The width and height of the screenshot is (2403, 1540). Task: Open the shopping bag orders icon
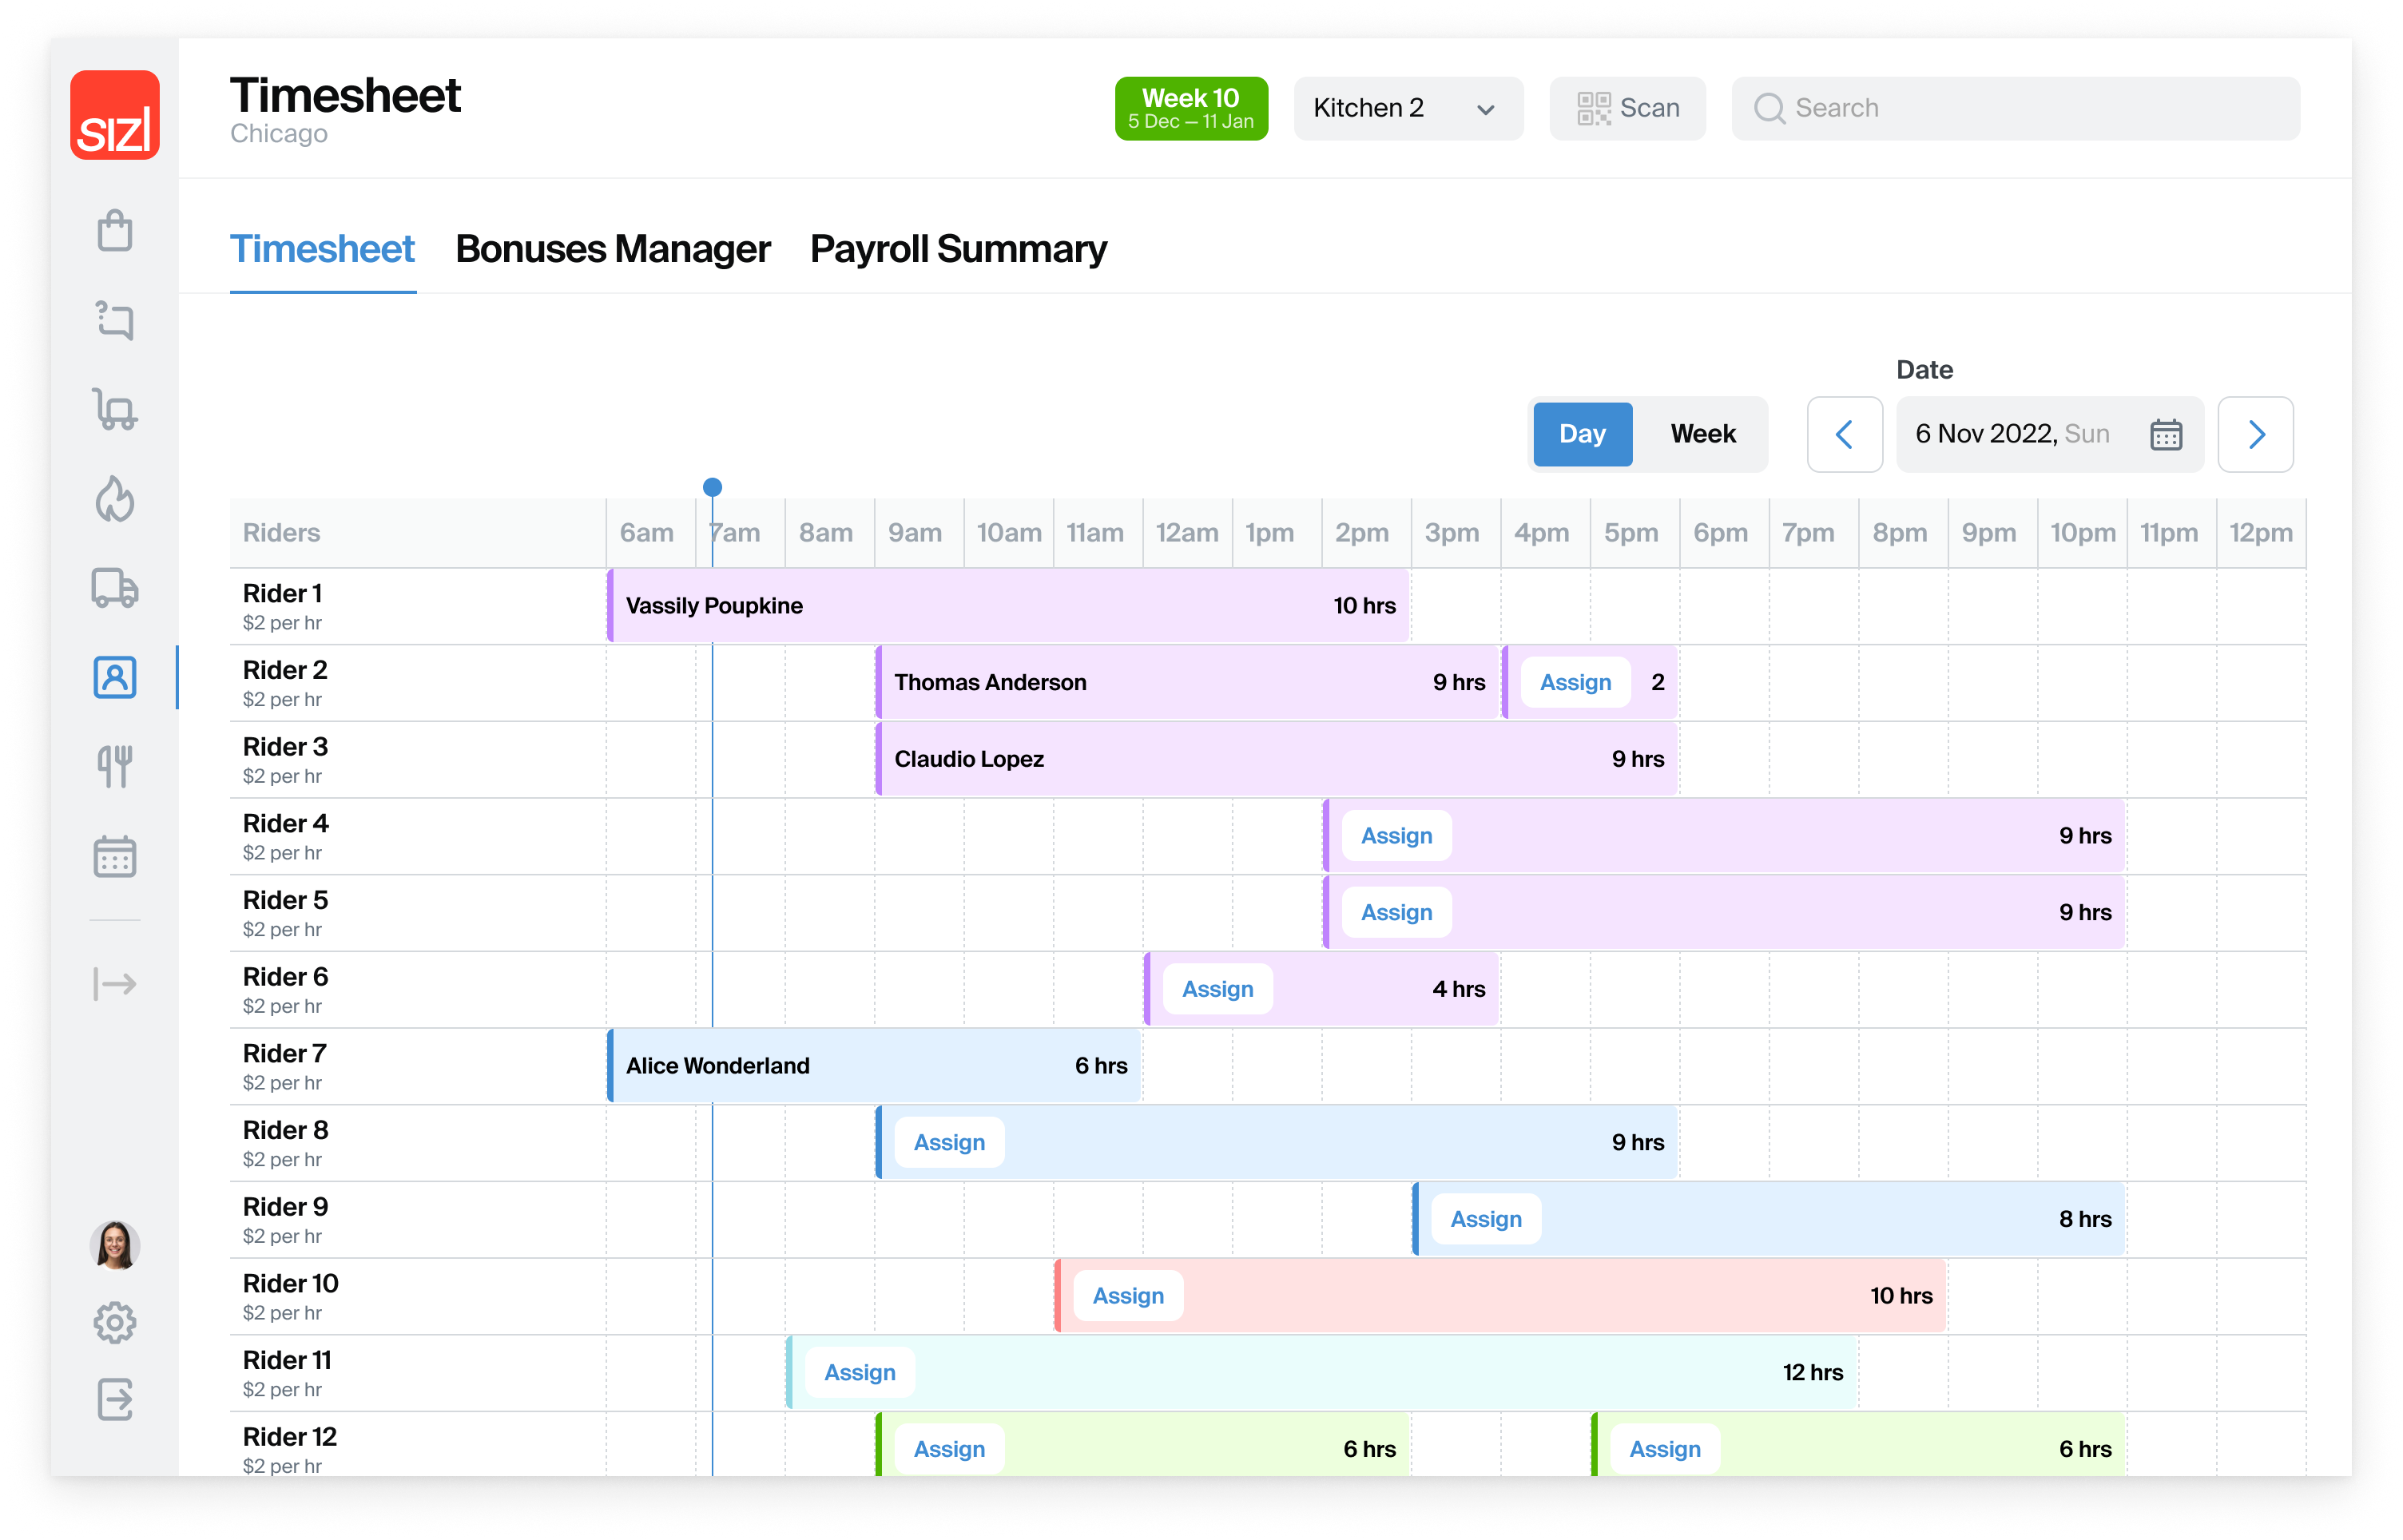pyautogui.click(x=115, y=231)
